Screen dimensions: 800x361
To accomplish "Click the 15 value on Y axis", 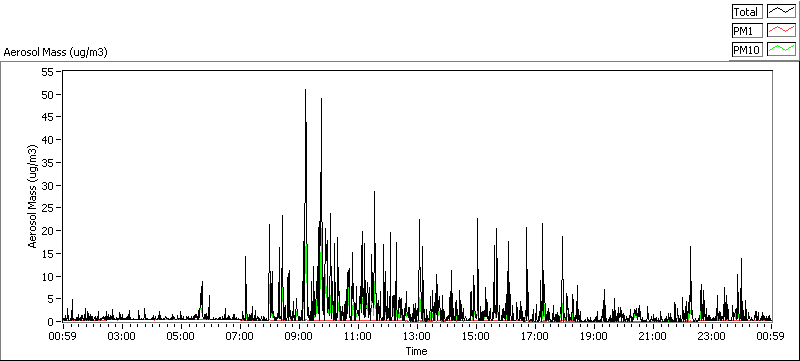I will coord(48,253).
